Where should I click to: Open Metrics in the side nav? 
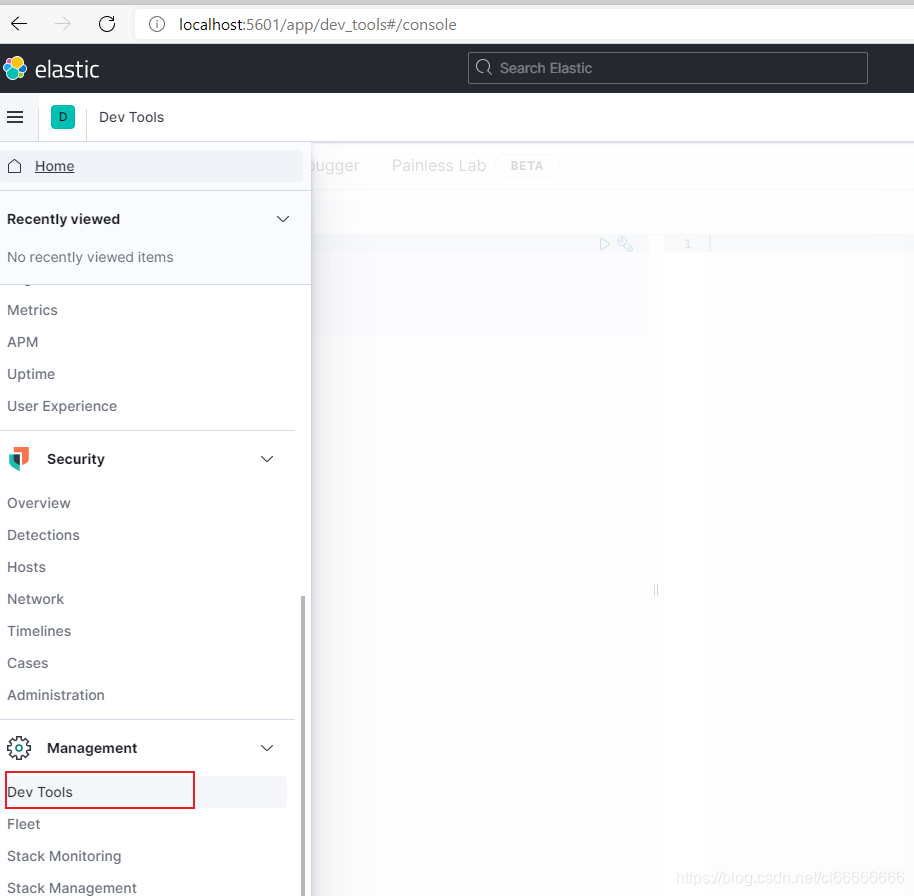33,310
